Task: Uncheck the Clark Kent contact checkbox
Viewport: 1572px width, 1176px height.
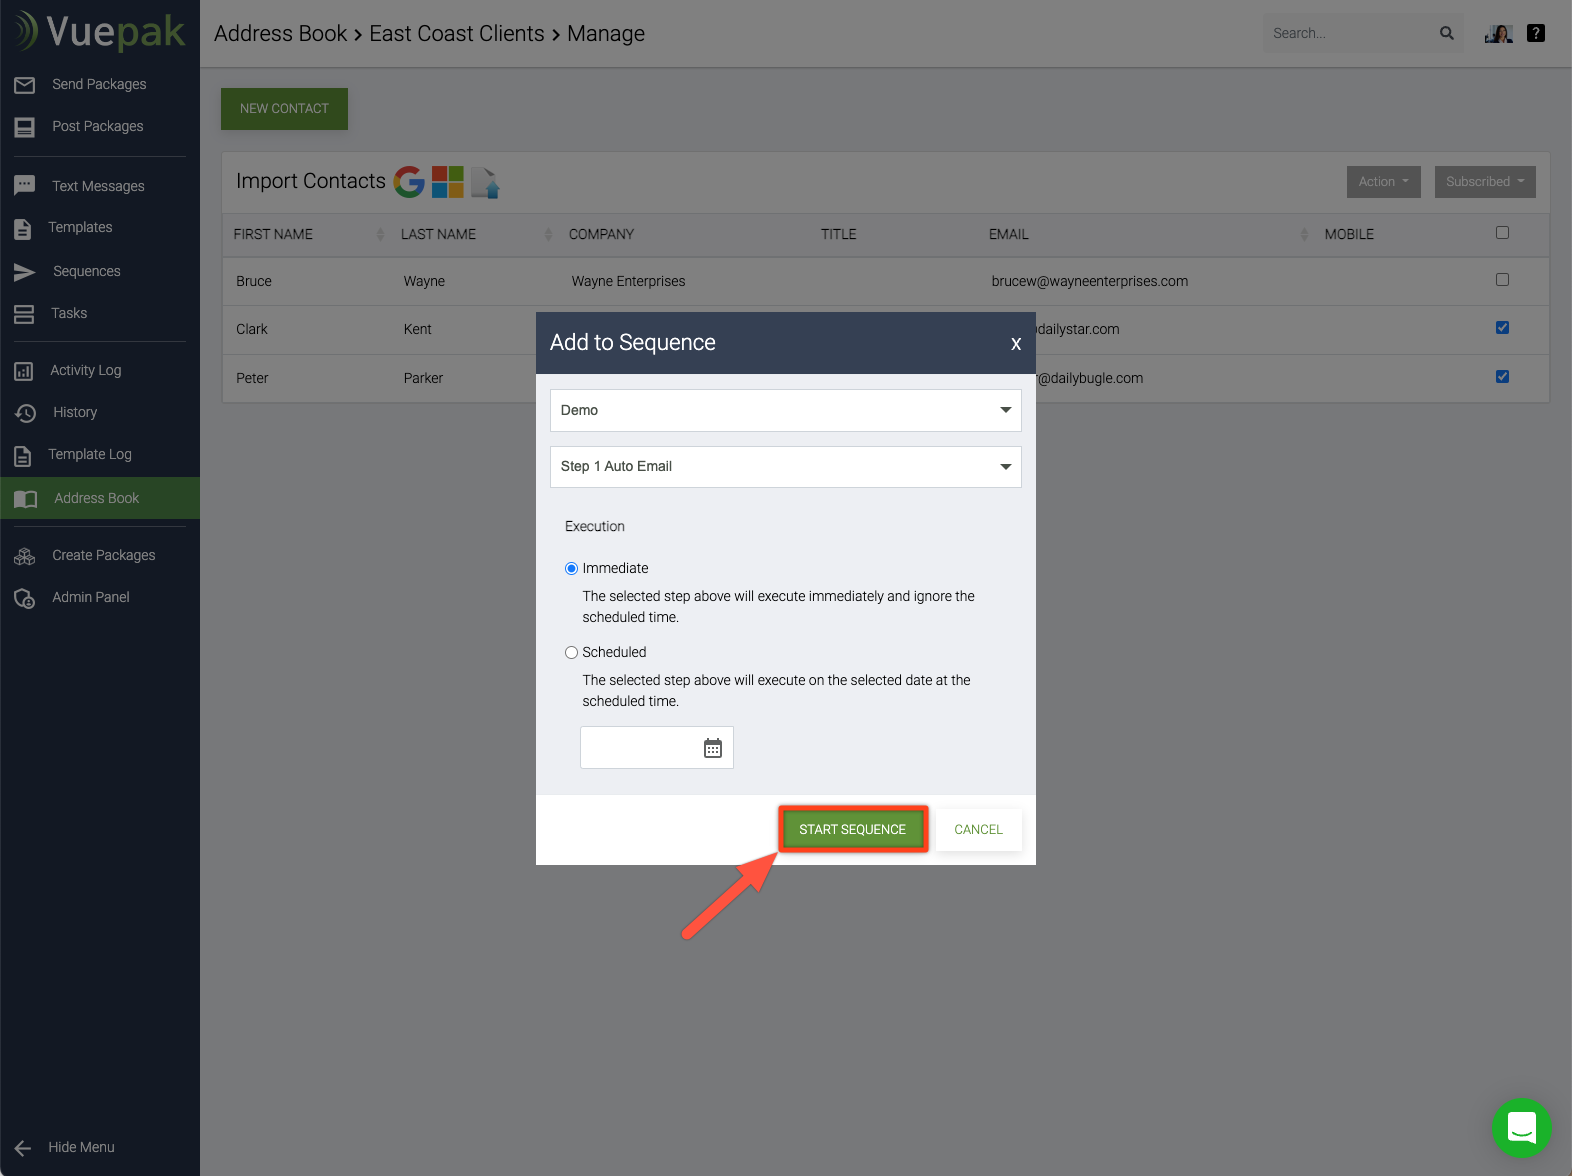Action: pyautogui.click(x=1502, y=328)
